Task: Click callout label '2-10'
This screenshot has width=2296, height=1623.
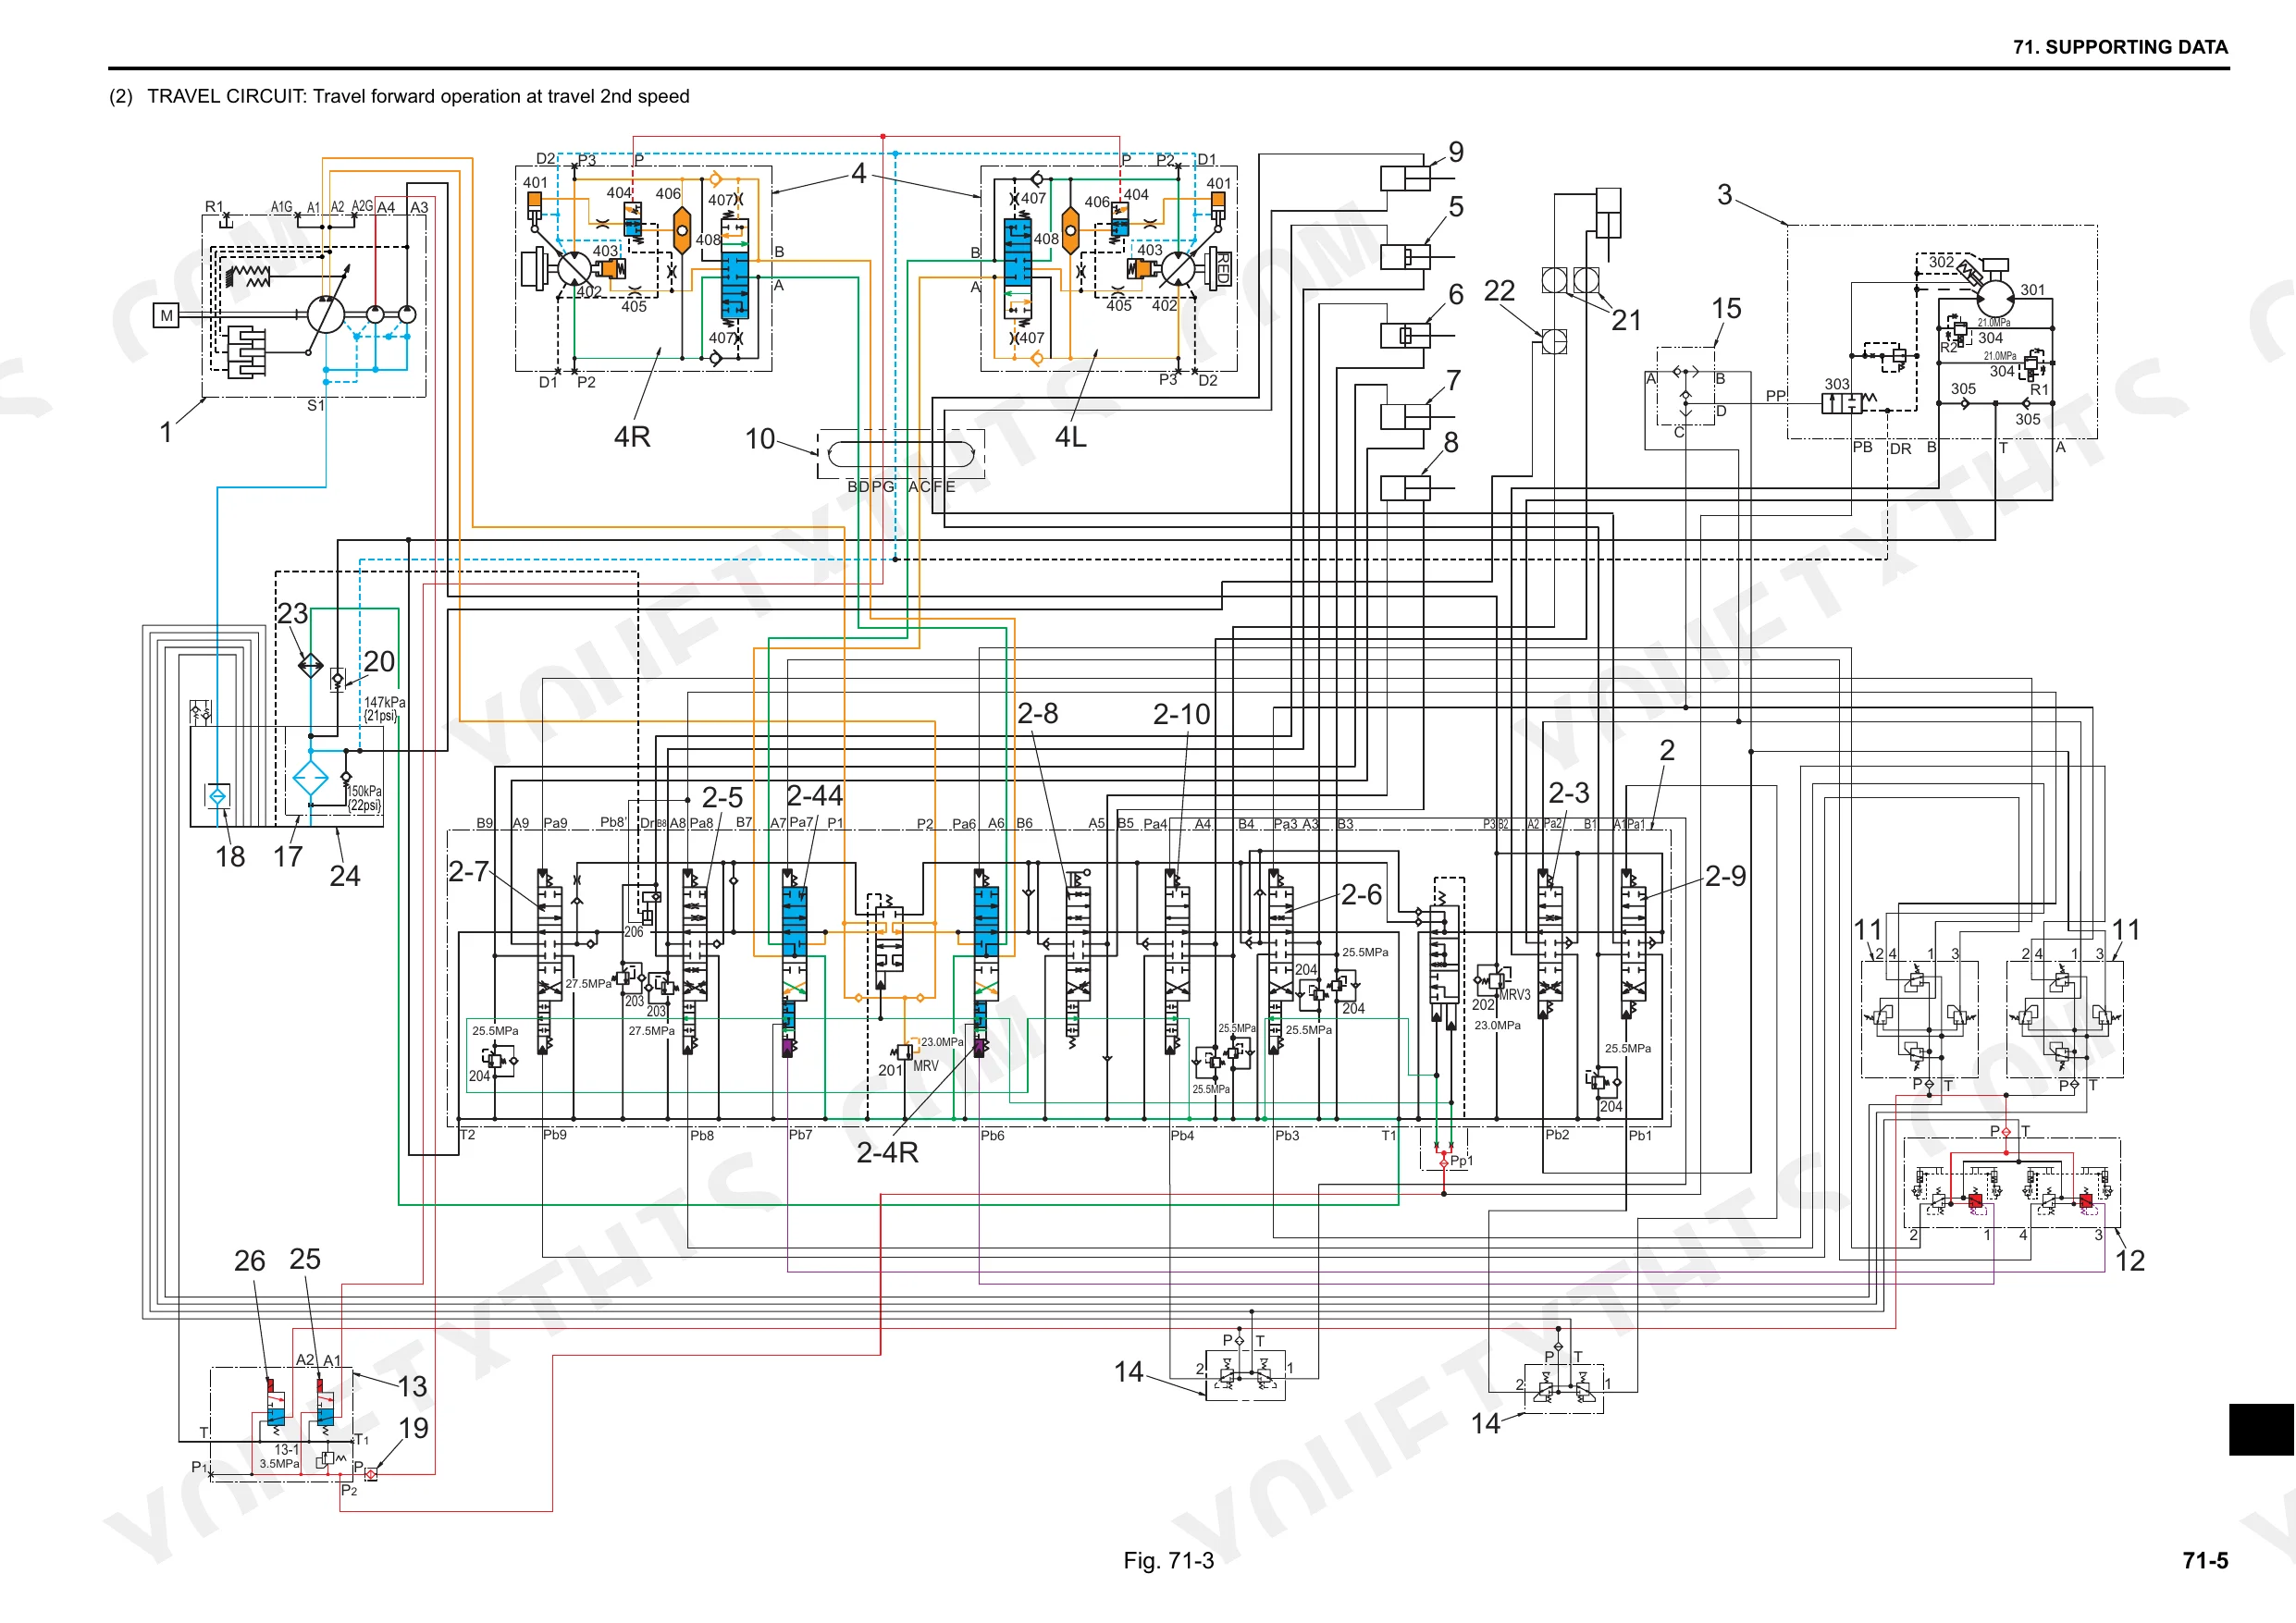Action: tap(1181, 714)
